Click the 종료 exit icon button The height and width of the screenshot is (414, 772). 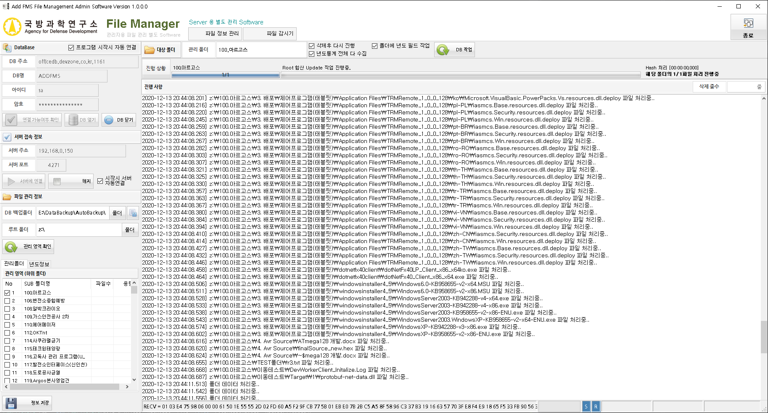(749, 28)
